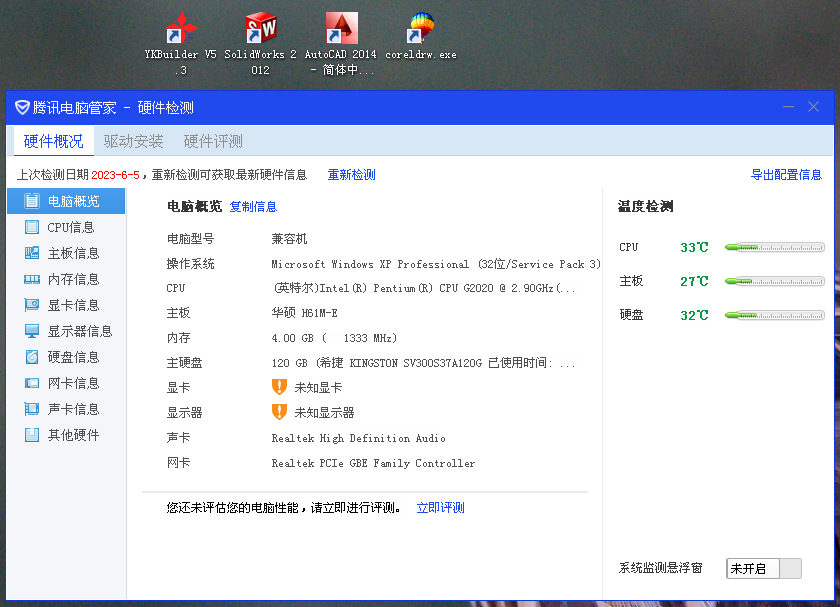The height and width of the screenshot is (607, 840).
Task: Click the 重新检测 link
Action: [x=351, y=175]
